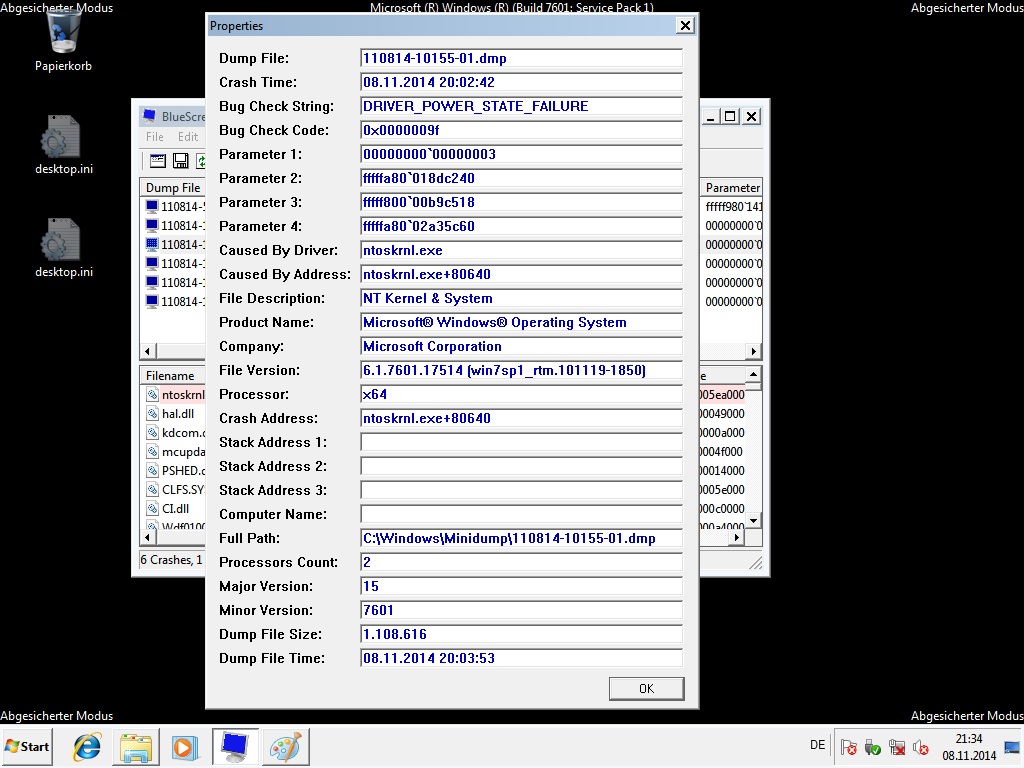
Task: Click the empty Computer Name field
Action: click(521, 514)
